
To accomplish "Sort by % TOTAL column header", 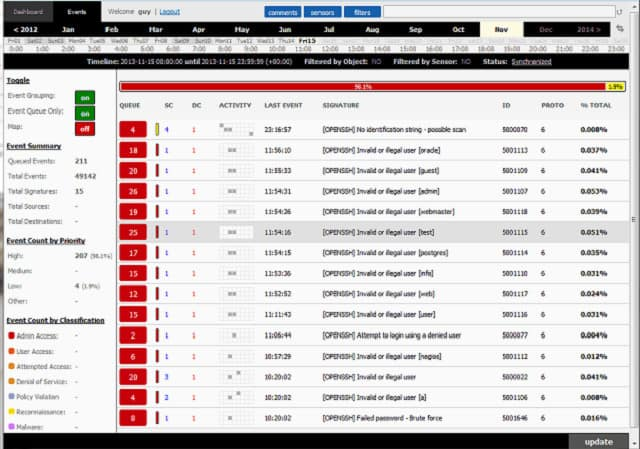I will point(596,105).
